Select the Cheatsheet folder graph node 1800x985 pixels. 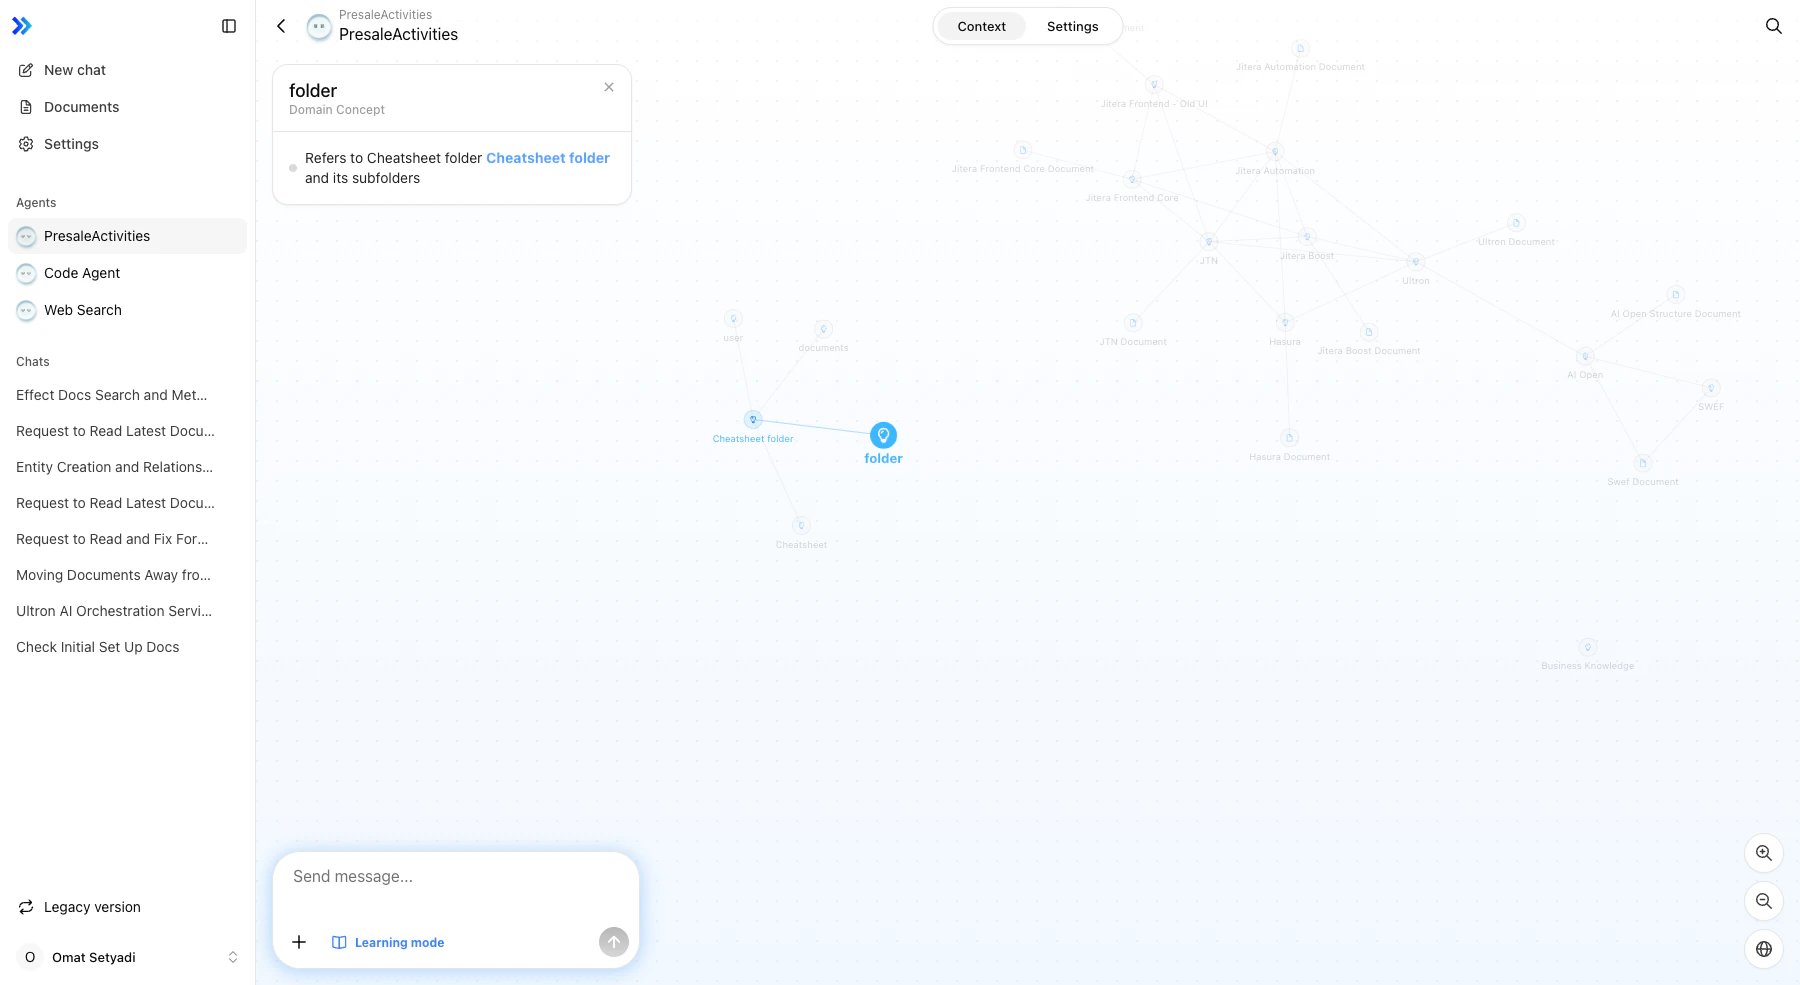(753, 419)
